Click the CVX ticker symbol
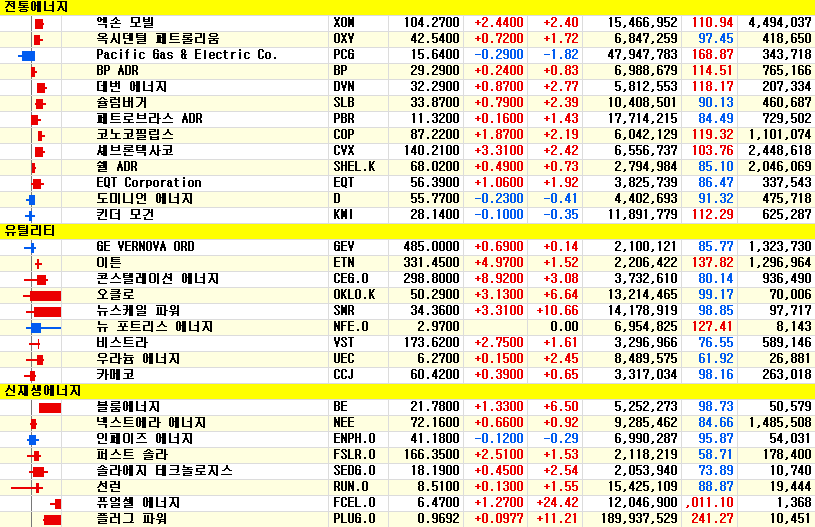Image resolution: width=815 pixels, height=527 pixels. click(344, 151)
